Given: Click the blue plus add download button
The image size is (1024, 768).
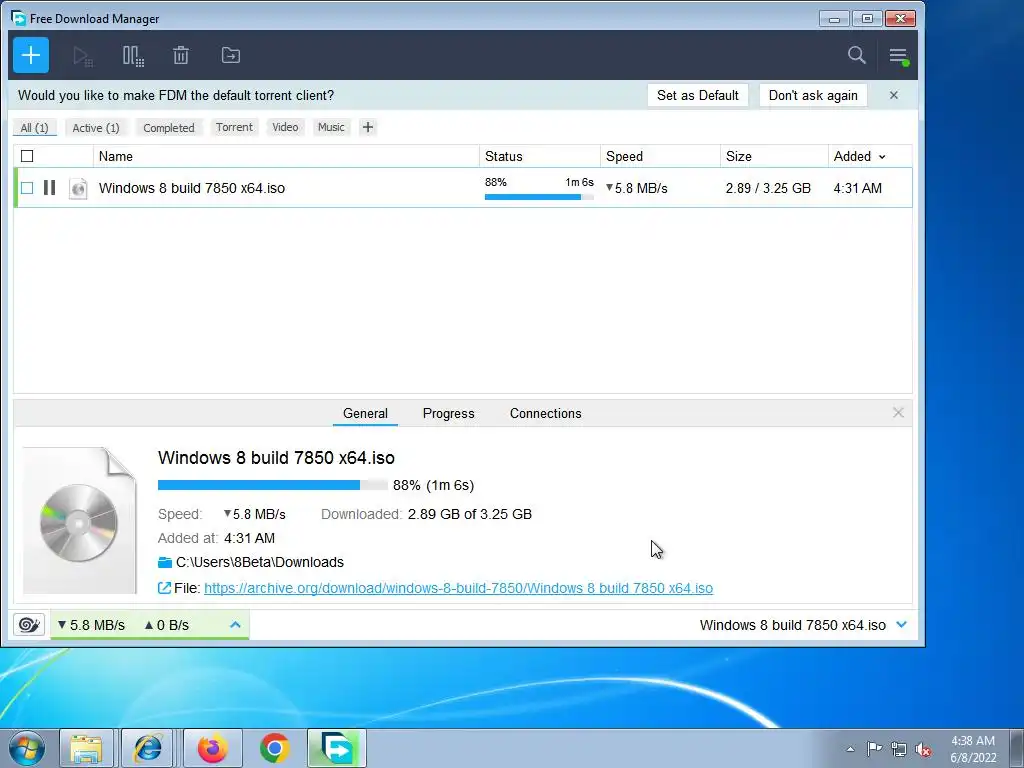Looking at the screenshot, I should click(31, 56).
